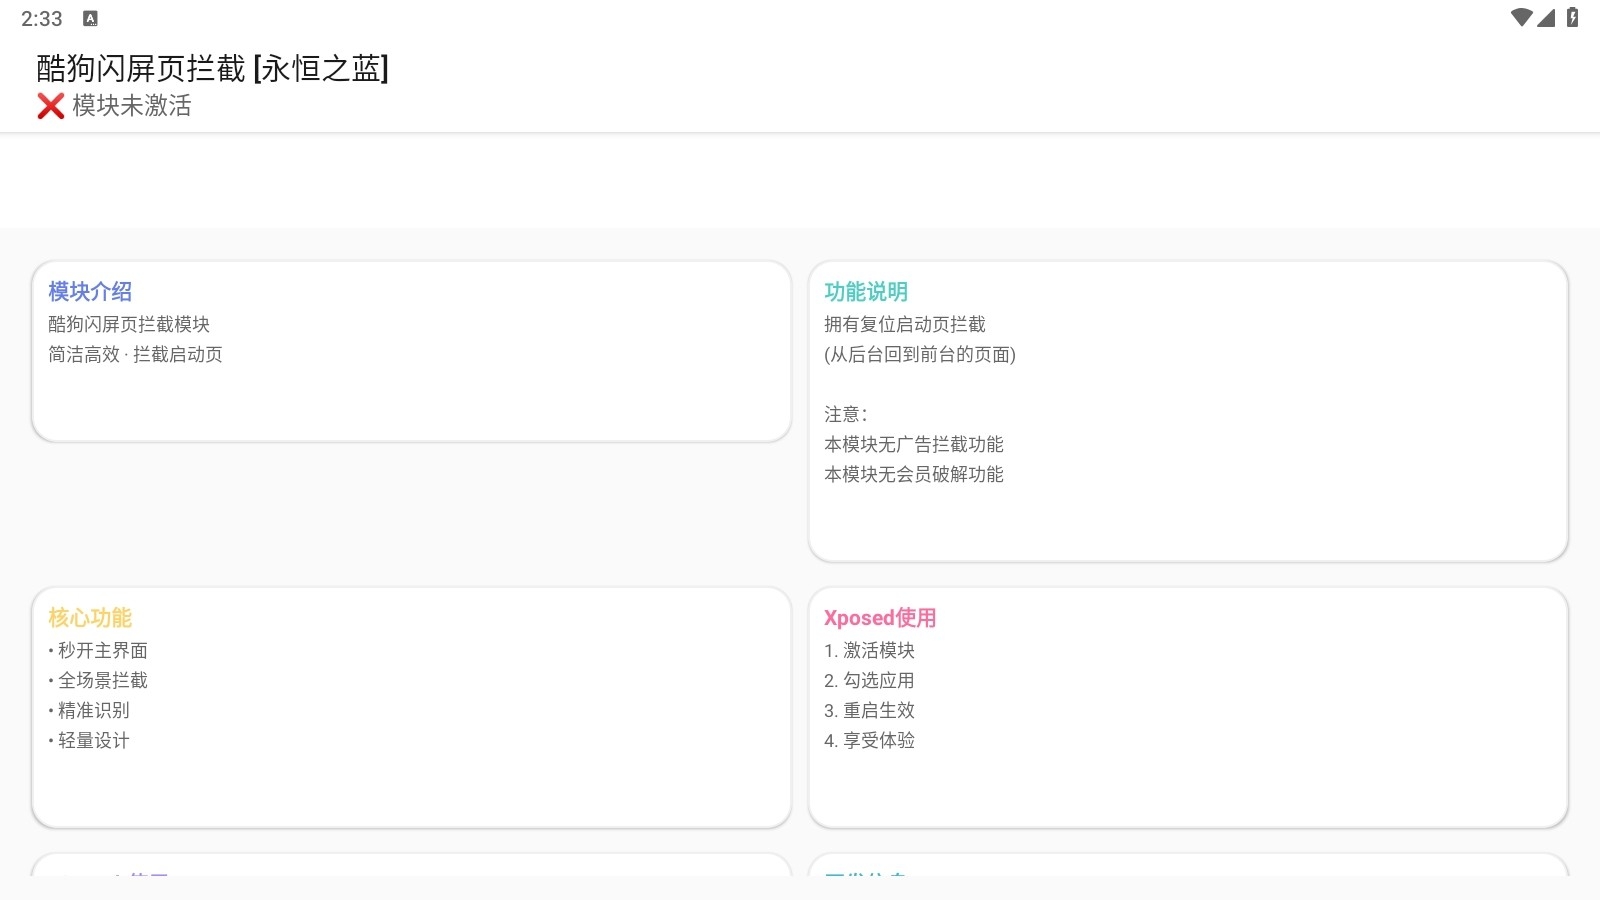The width and height of the screenshot is (1600, 900).
Task: Tap step 3. 重启生效
Action: [x=869, y=710]
